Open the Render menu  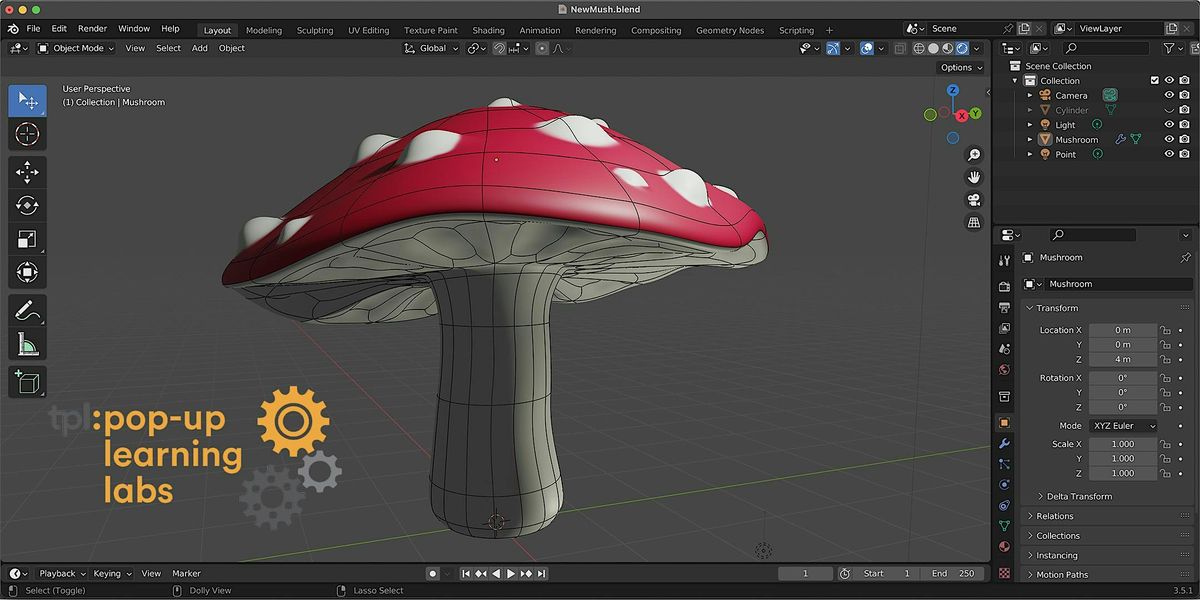click(92, 28)
